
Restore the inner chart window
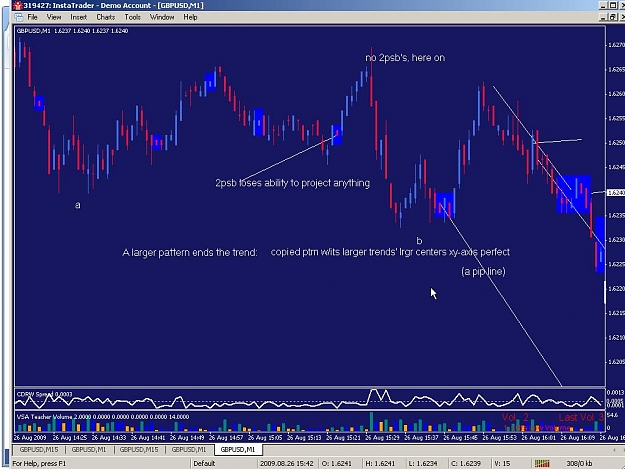(x=613, y=17)
